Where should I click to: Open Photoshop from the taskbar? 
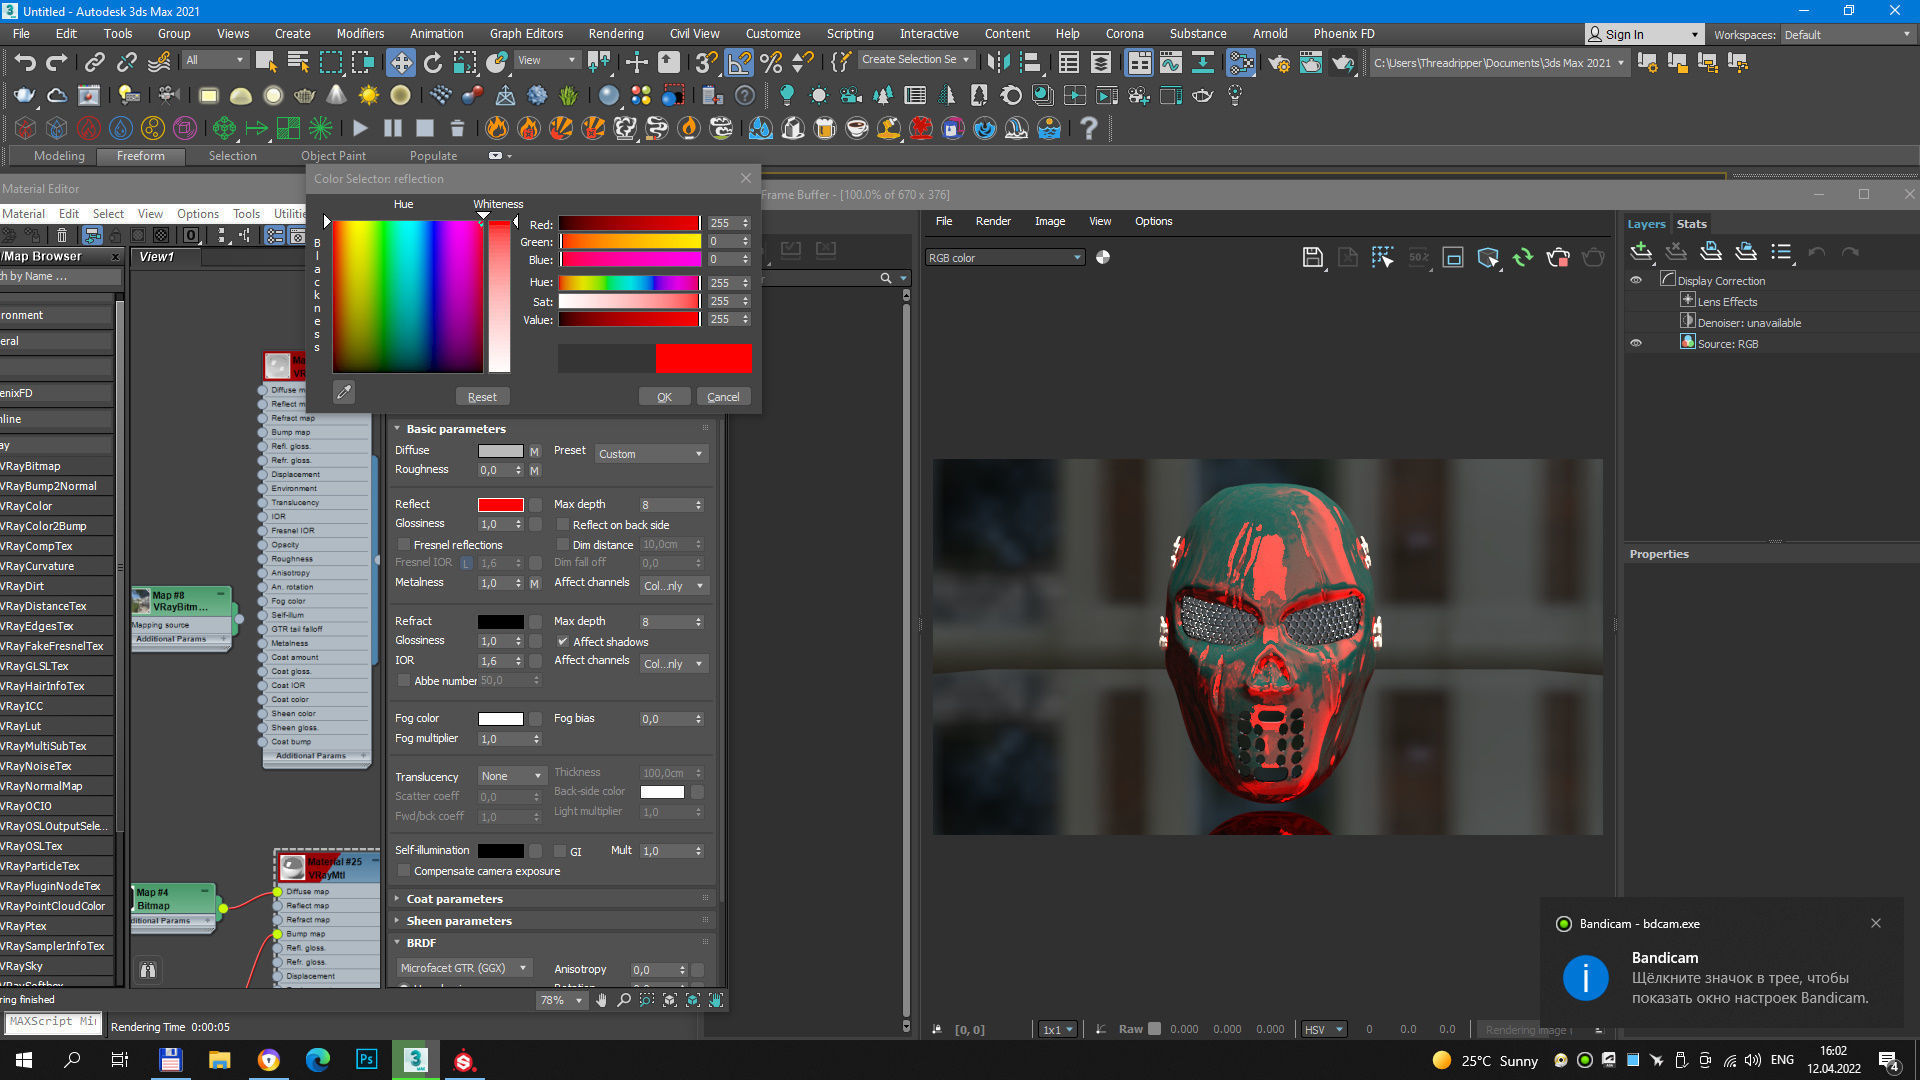366,1060
